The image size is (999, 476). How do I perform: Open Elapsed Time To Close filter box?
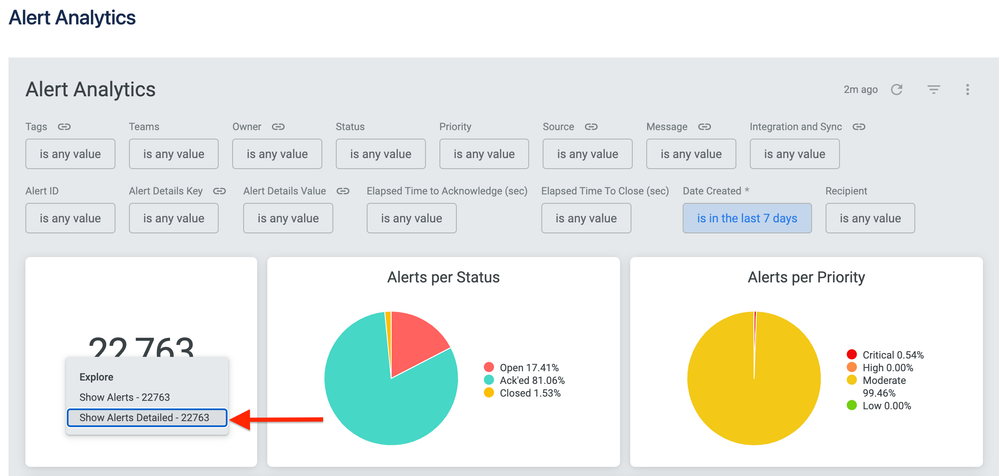[586, 218]
